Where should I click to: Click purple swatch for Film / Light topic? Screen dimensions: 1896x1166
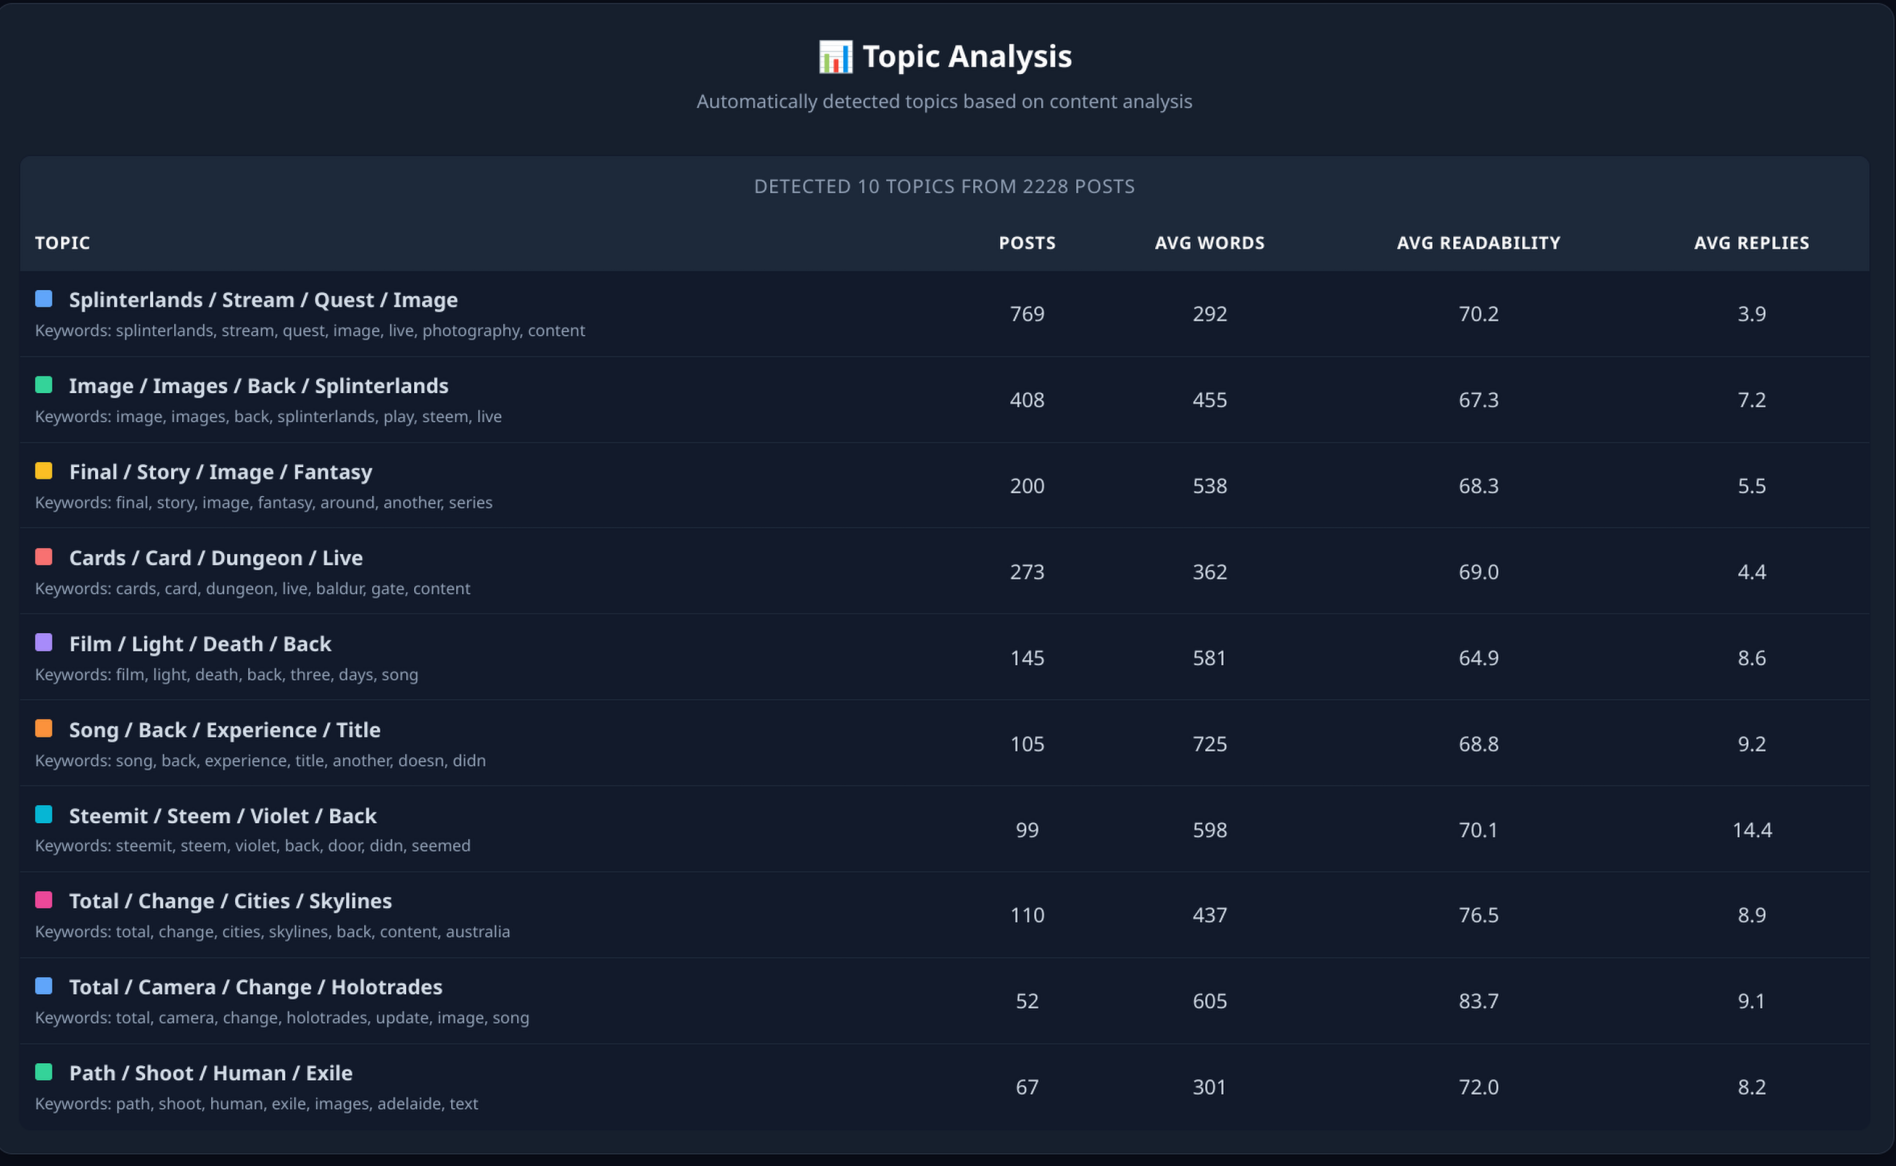[44, 643]
